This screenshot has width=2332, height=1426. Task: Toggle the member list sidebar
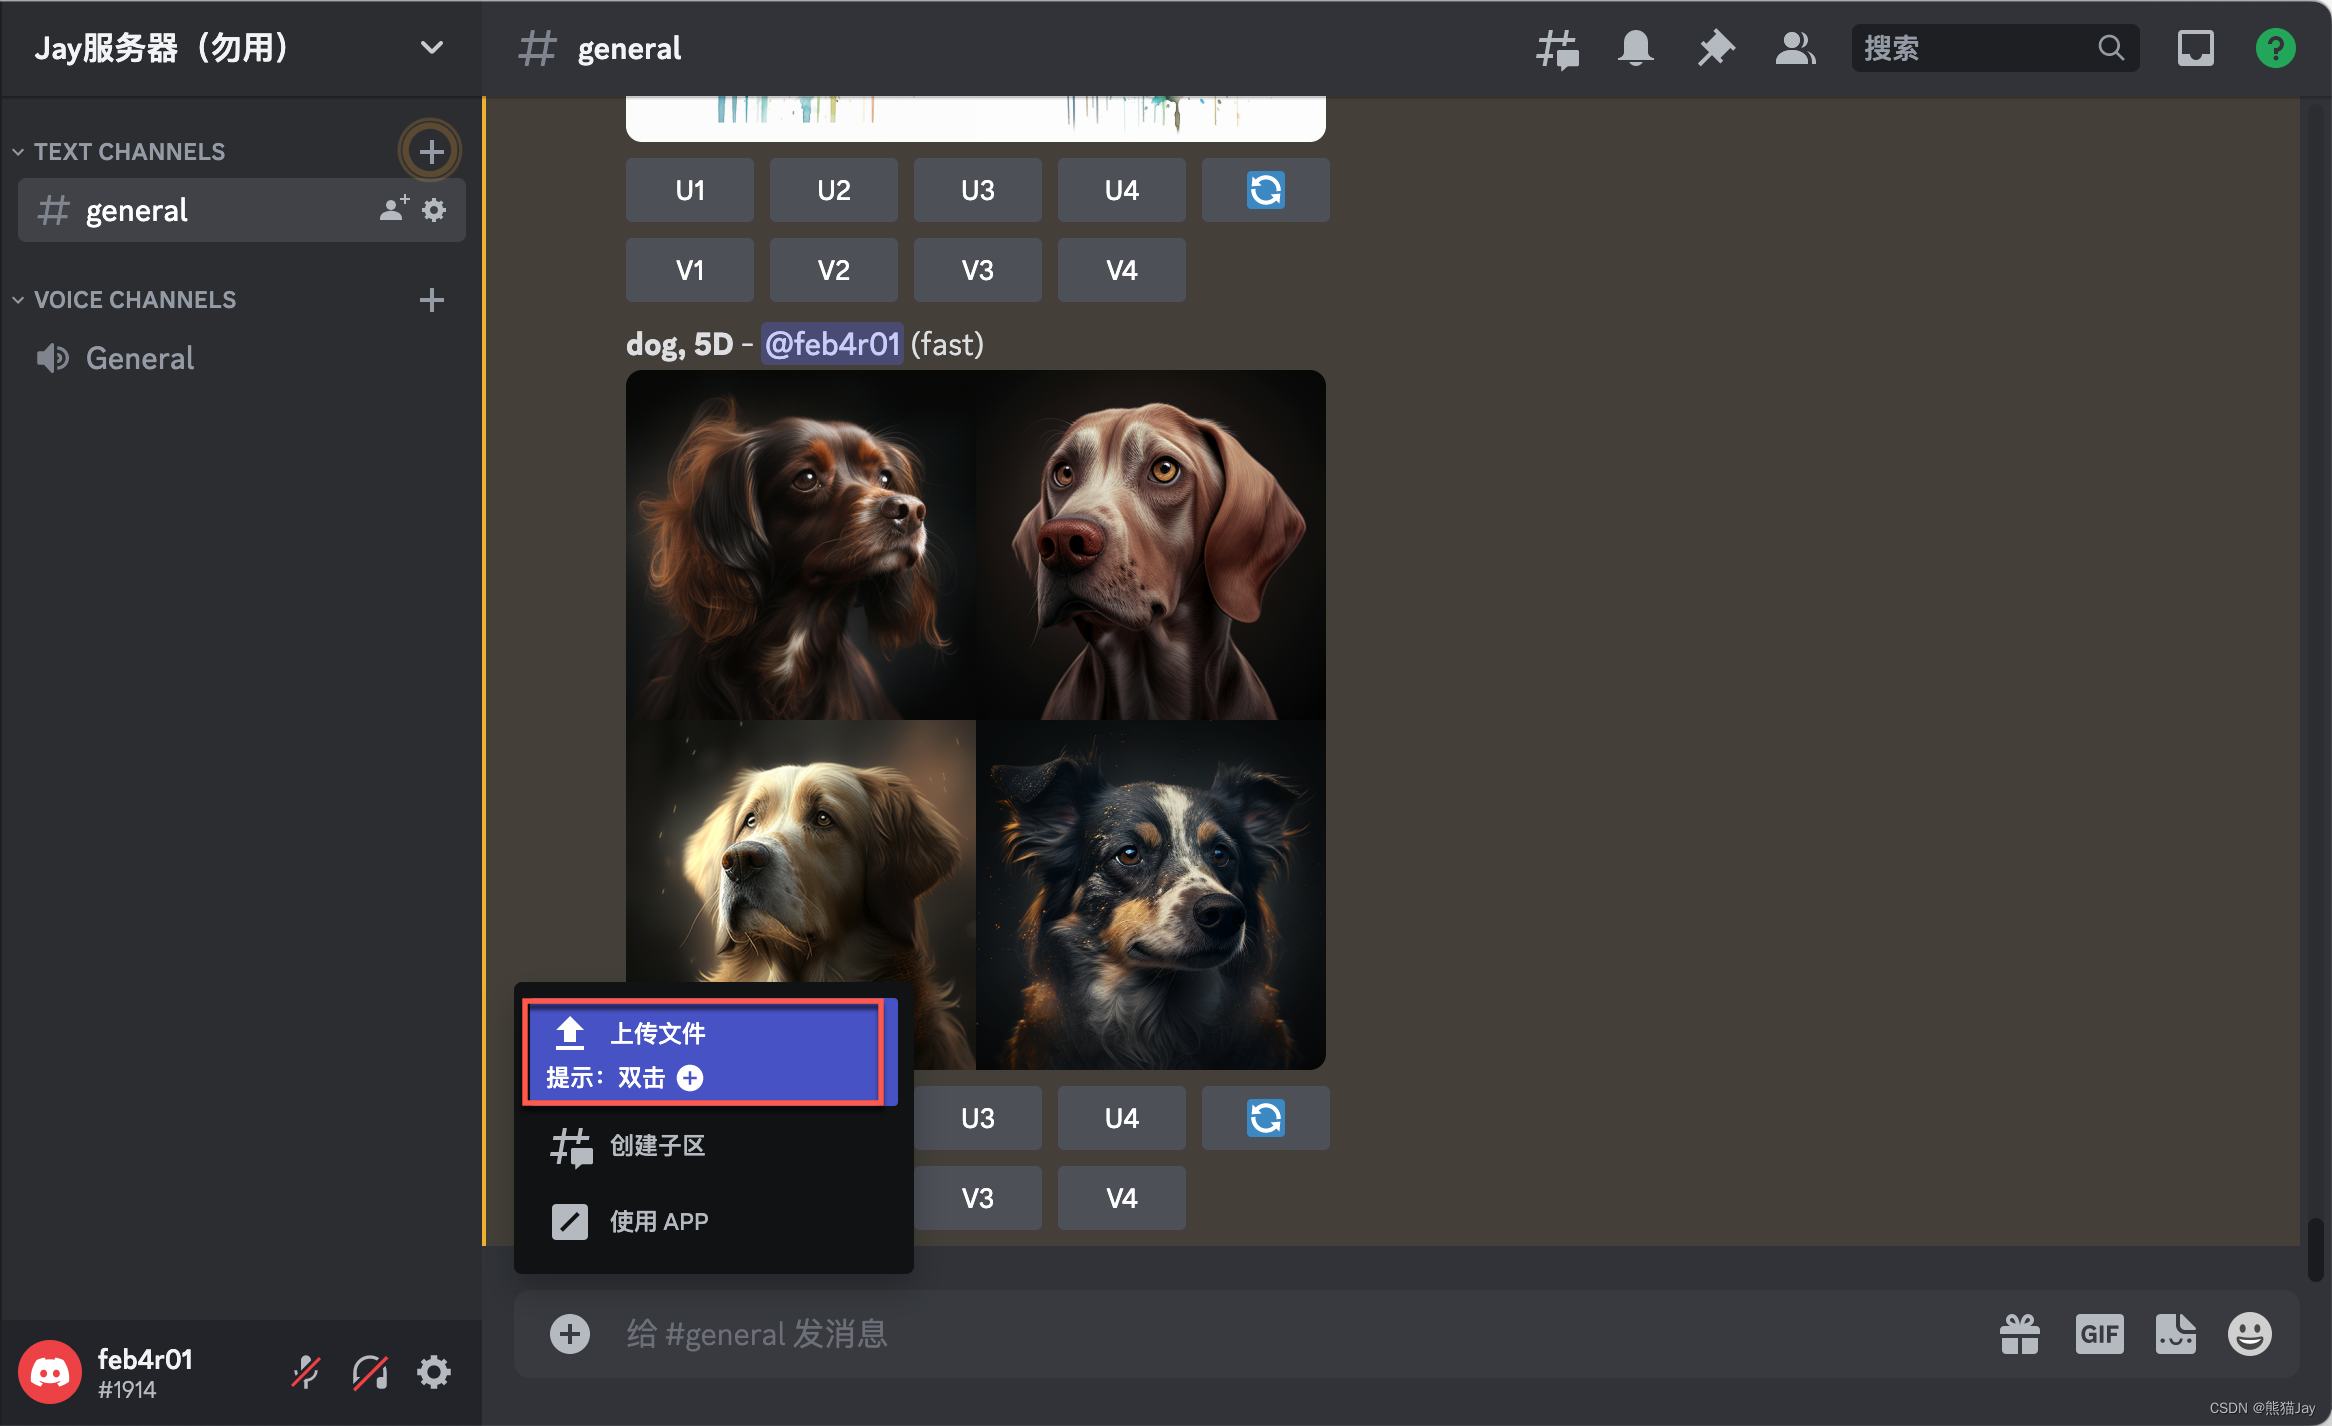(x=1793, y=47)
